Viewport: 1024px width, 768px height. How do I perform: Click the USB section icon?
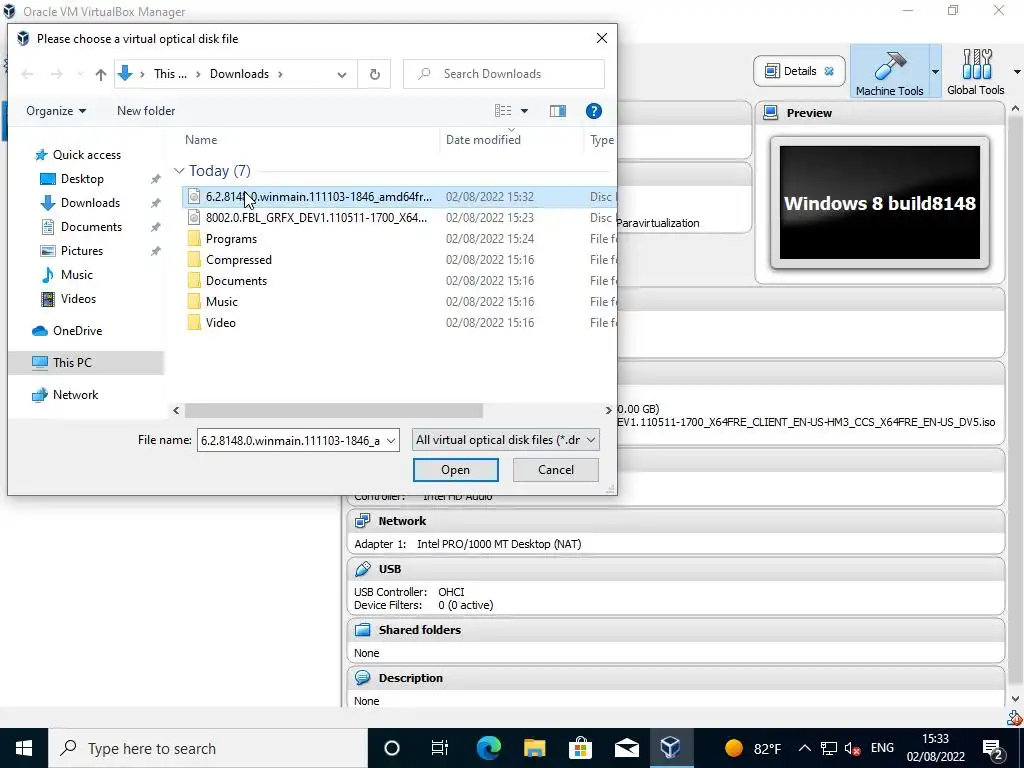pyautogui.click(x=362, y=569)
